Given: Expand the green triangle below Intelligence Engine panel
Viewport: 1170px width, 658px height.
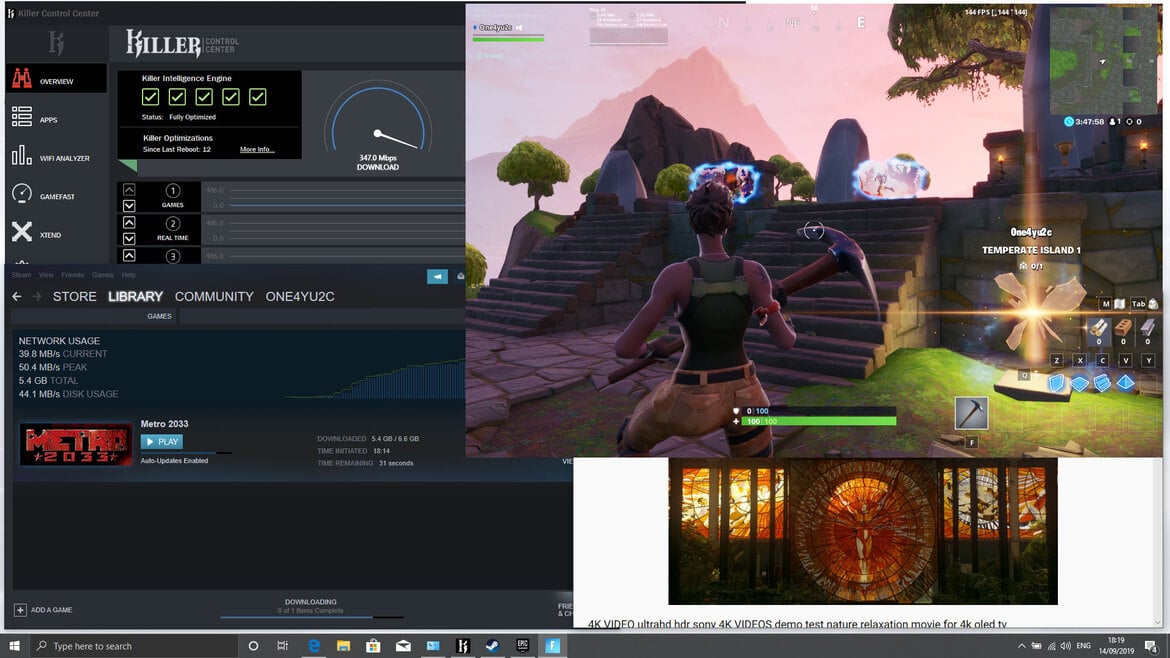Looking at the screenshot, I should (x=128, y=165).
